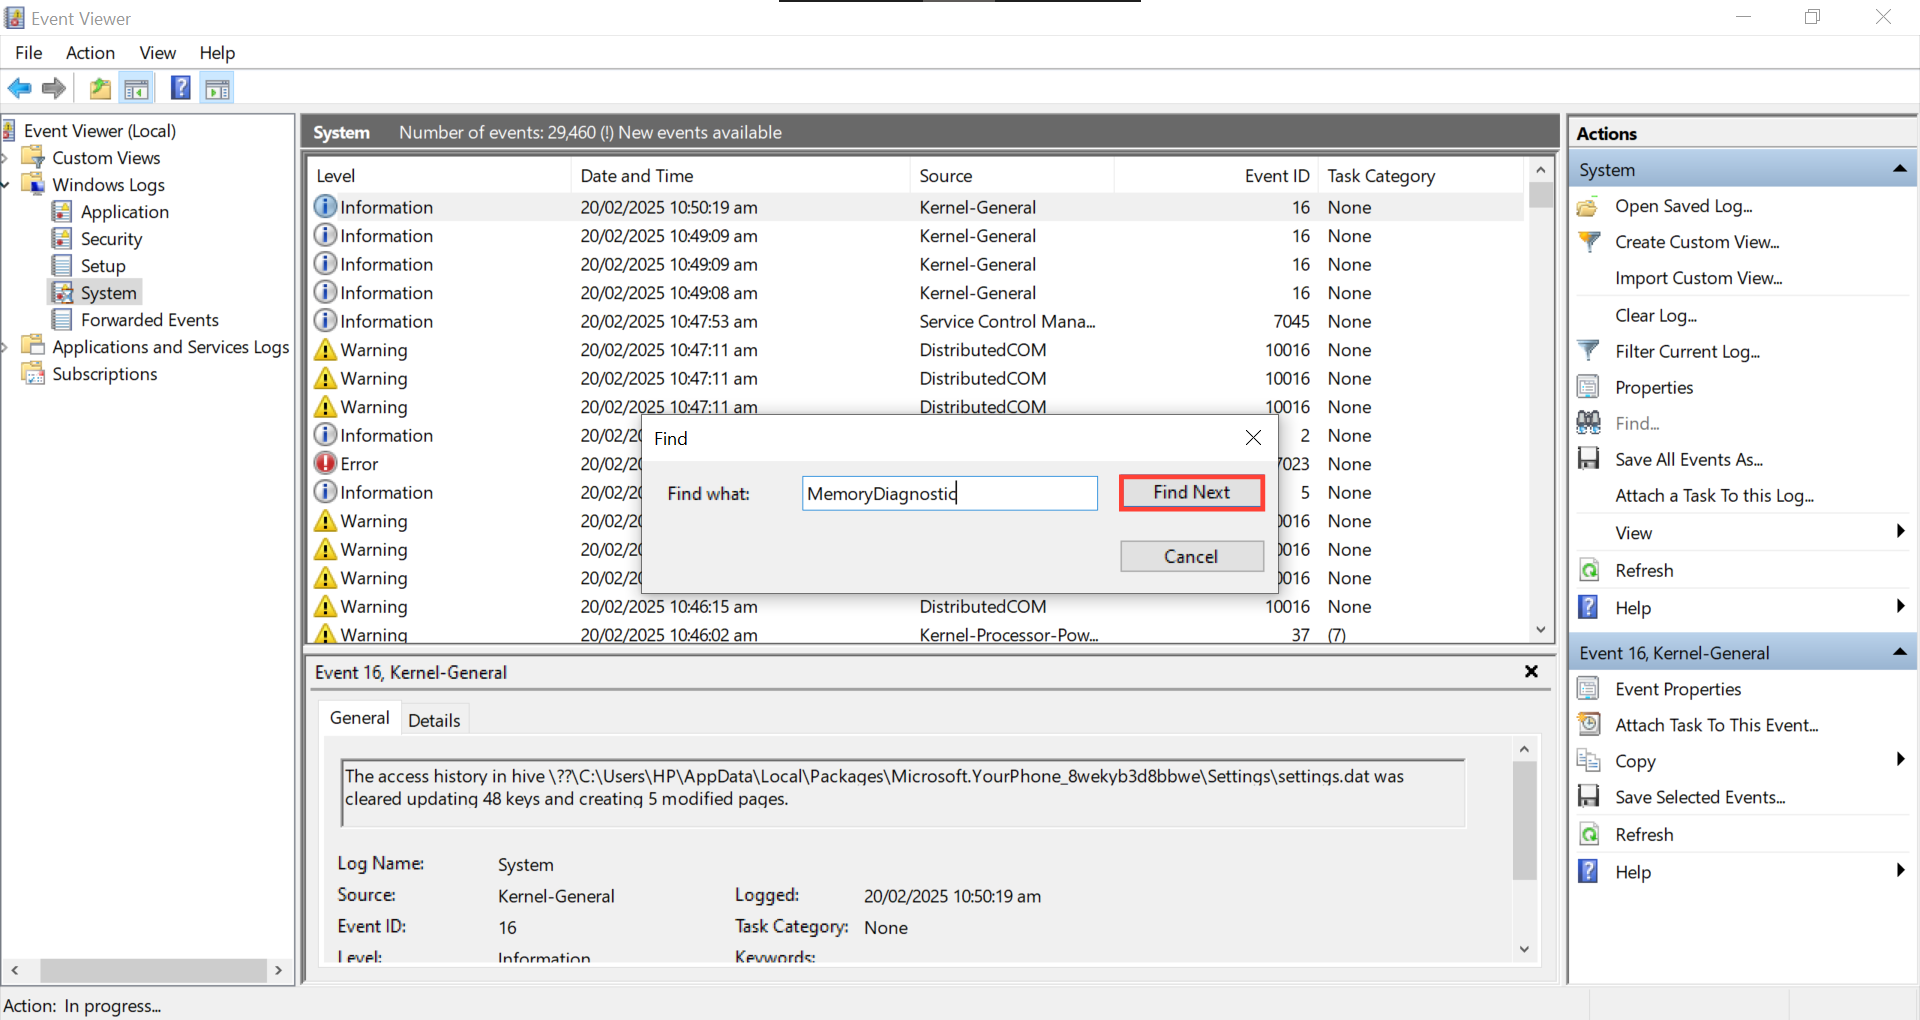Close the event preview pane
The image size is (1920, 1020).
[x=1531, y=672]
